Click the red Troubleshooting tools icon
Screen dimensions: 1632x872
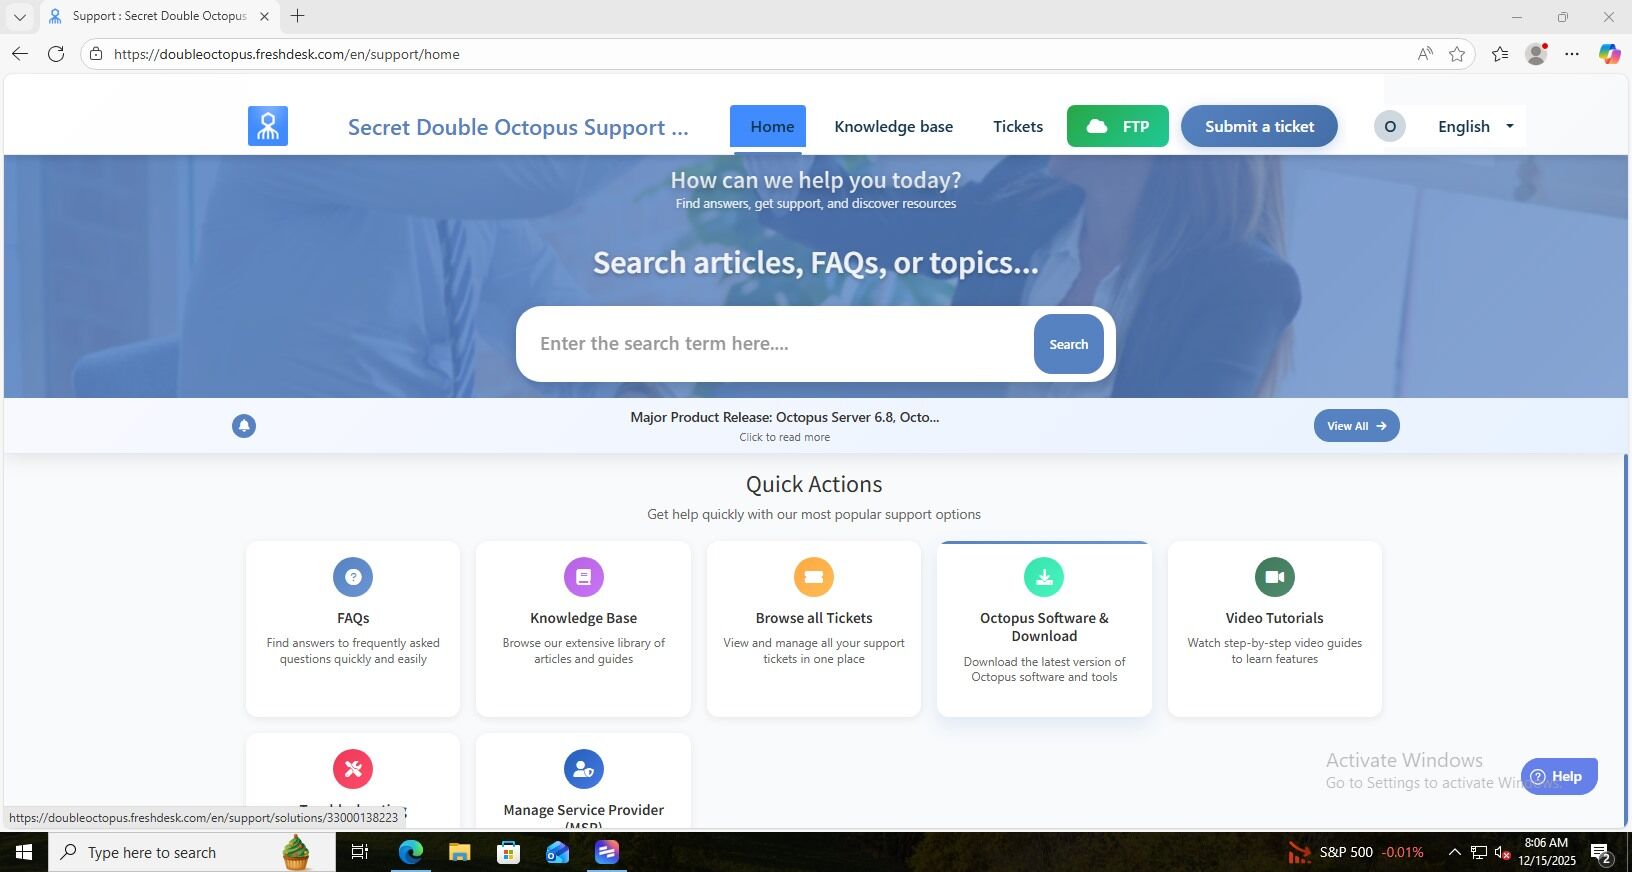[x=353, y=769]
